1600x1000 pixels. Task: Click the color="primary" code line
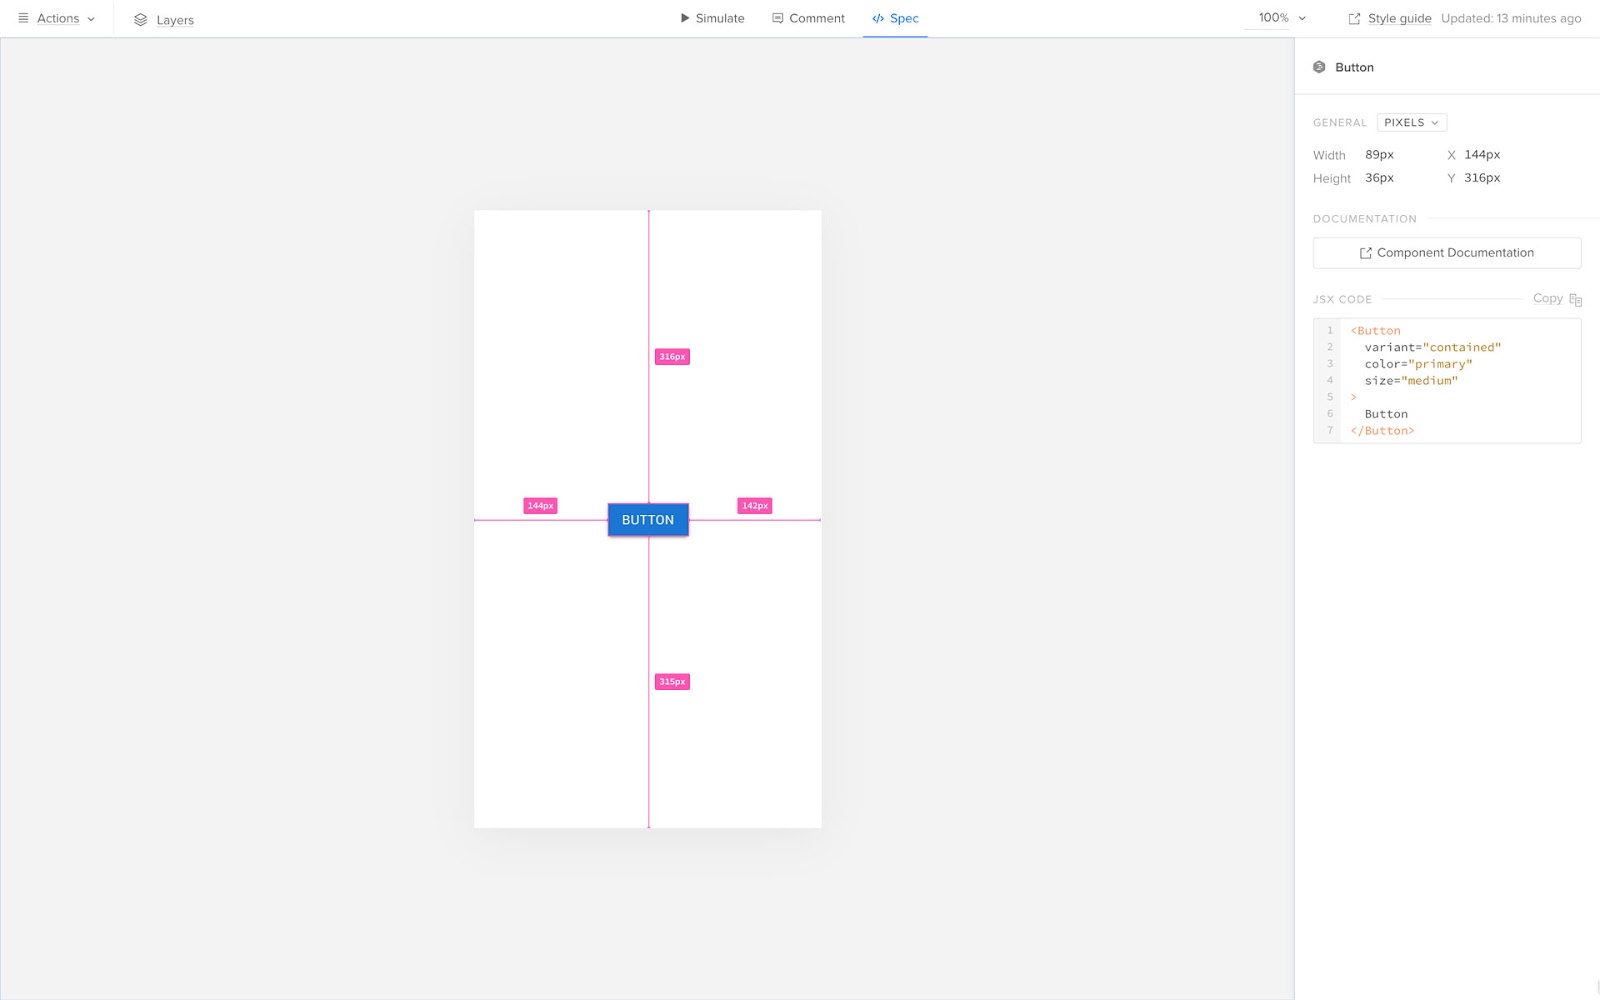[1419, 364]
